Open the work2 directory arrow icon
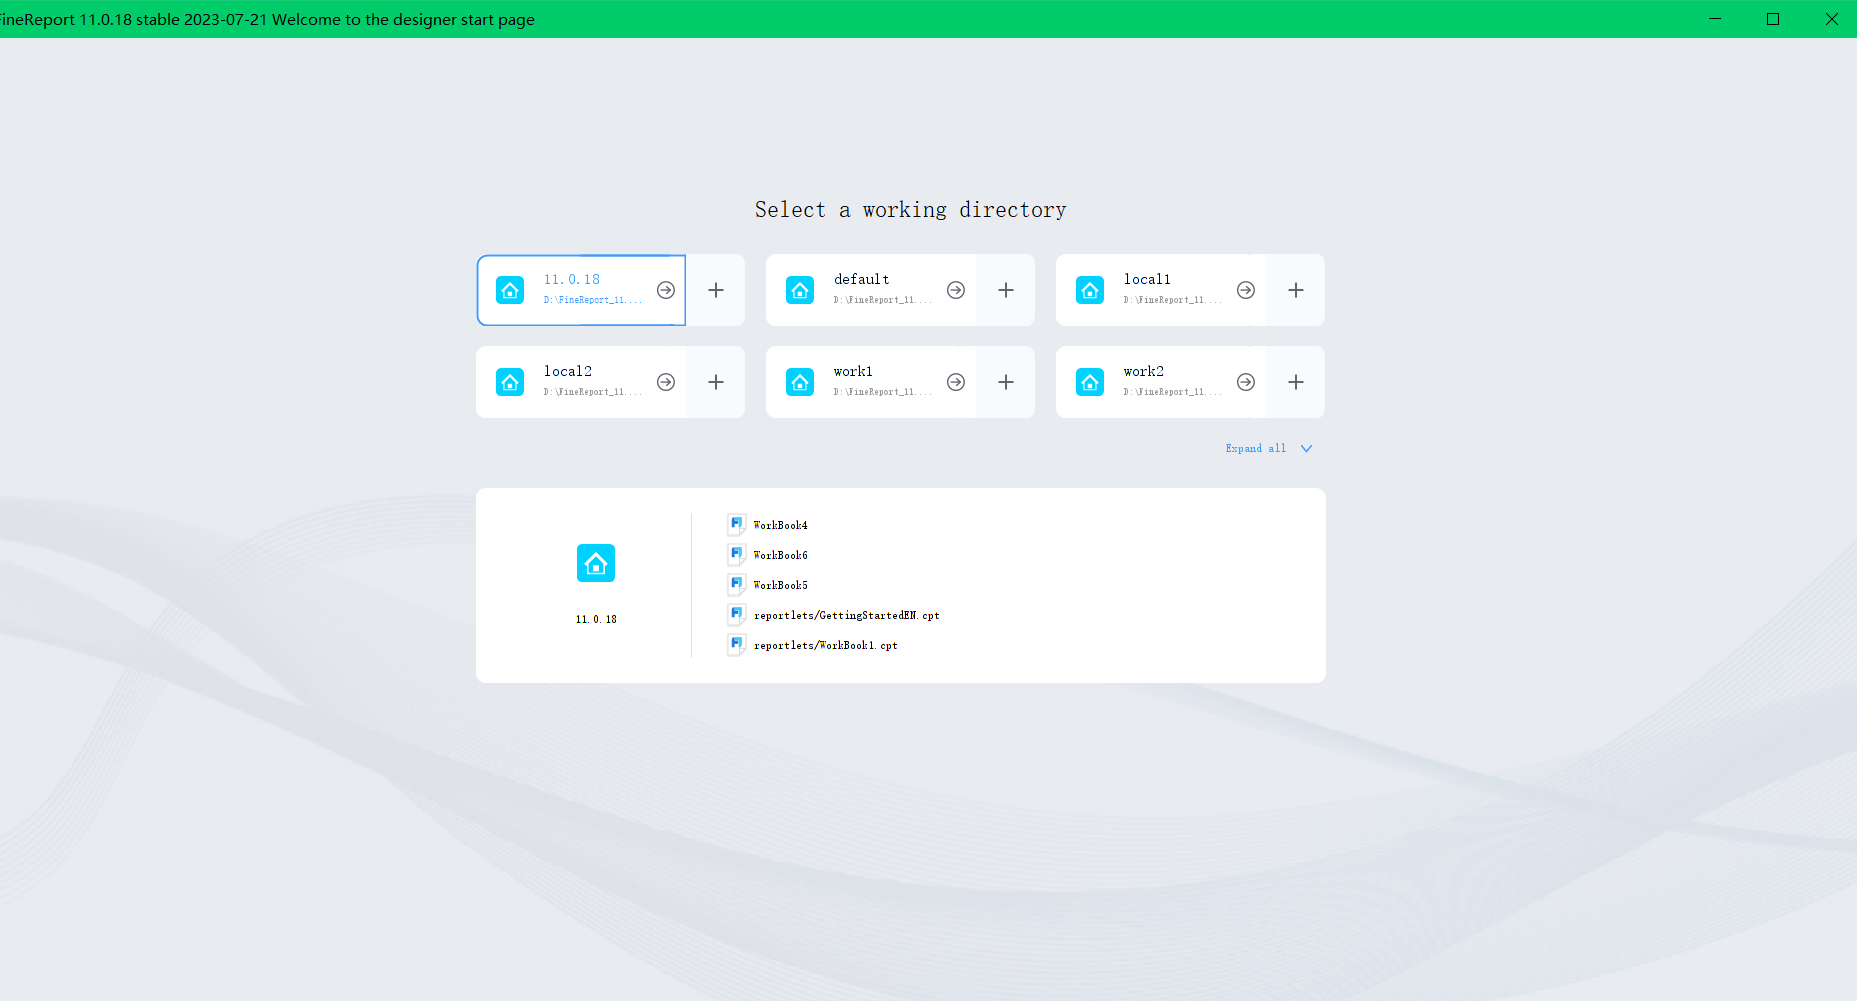The width and height of the screenshot is (1857, 1001). click(x=1246, y=382)
